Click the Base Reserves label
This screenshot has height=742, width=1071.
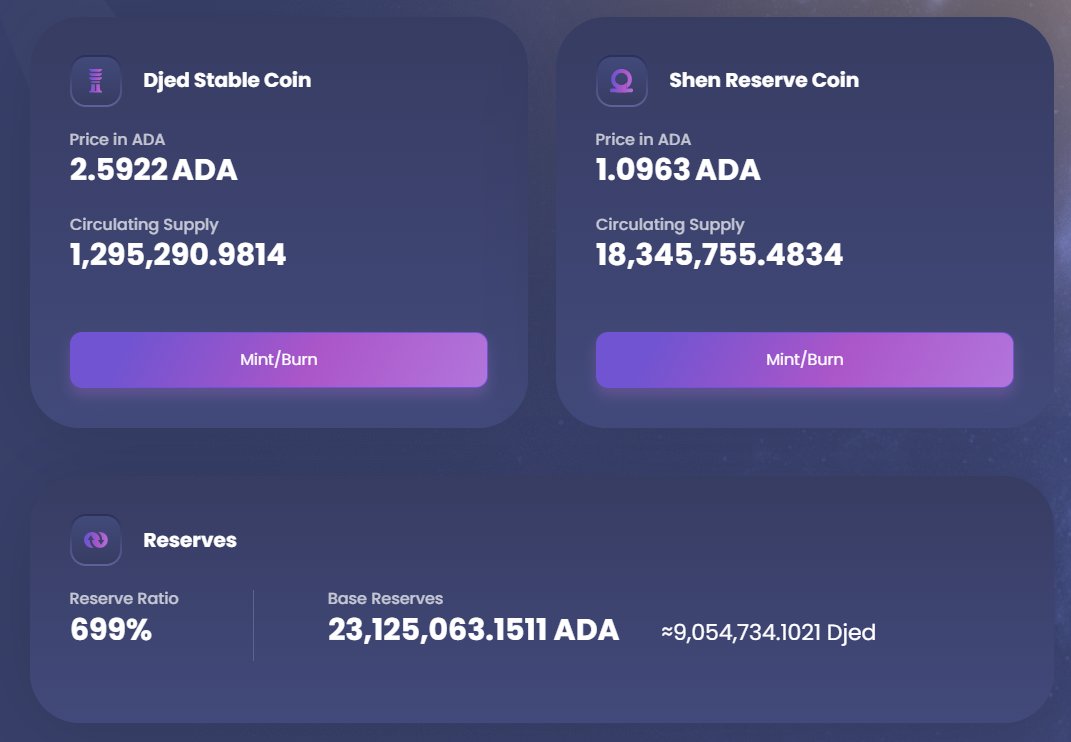[x=385, y=598]
